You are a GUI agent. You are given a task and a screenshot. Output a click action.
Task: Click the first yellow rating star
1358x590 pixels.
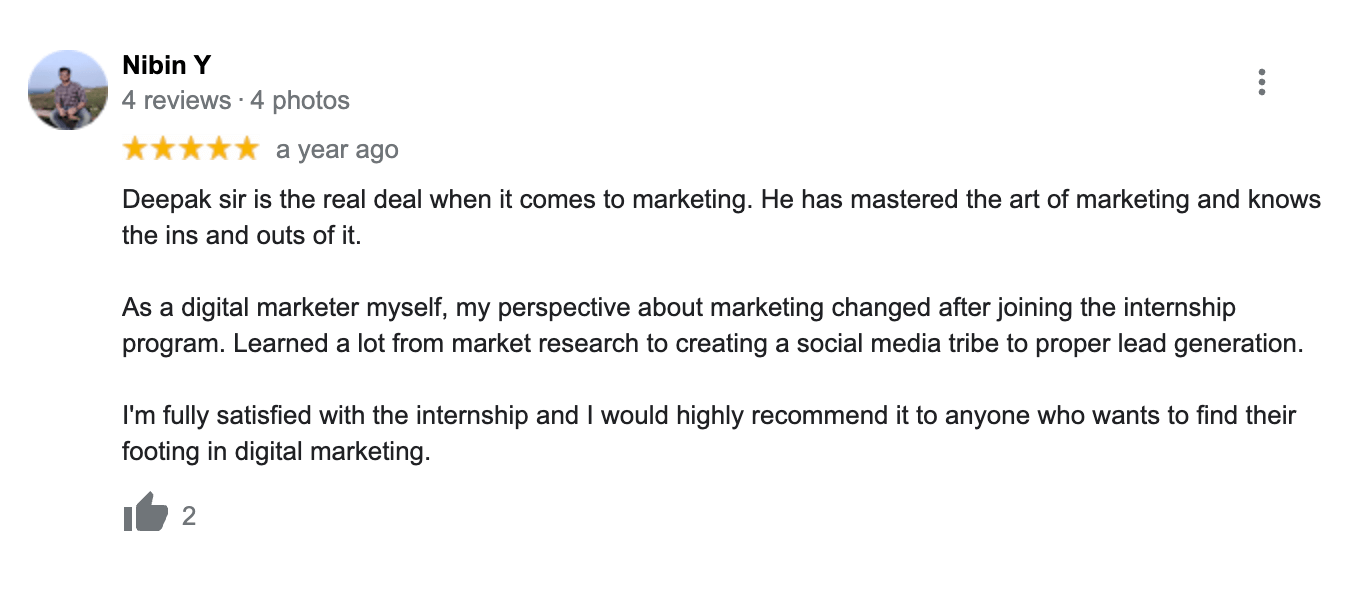(x=135, y=149)
